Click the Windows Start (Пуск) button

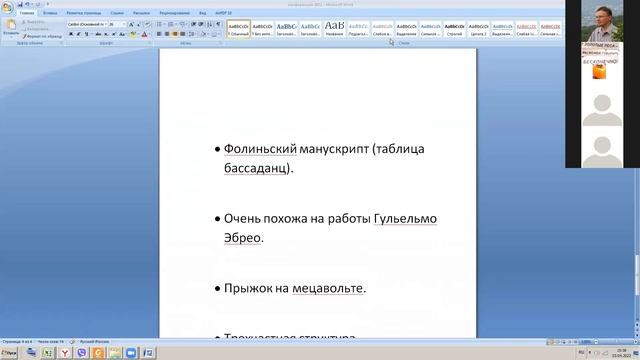pos(9,353)
